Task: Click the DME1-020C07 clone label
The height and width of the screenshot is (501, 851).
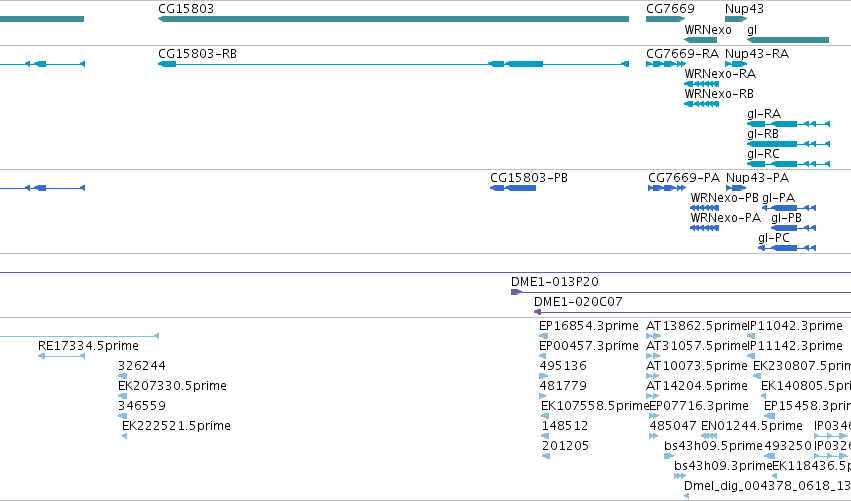Action: (578, 302)
